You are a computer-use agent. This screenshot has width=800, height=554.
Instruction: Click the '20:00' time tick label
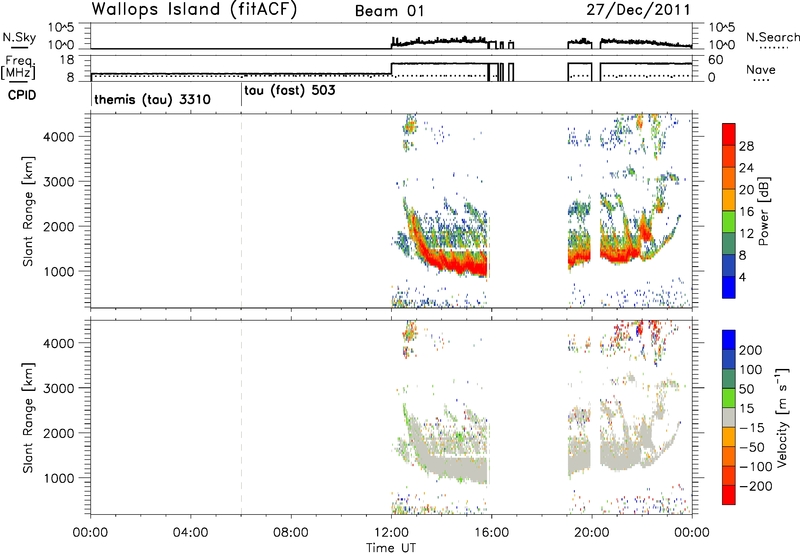[x=592, y=533]
